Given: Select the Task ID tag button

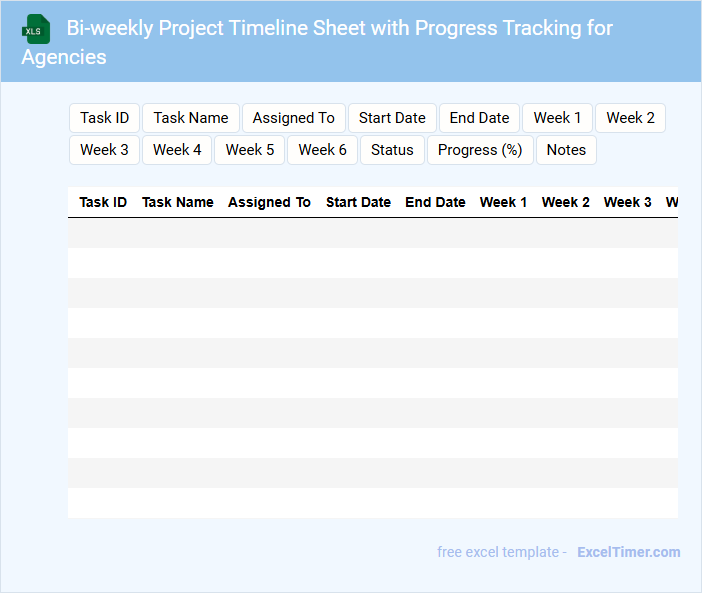Looking at the screenshot, I should coord(104,118).
